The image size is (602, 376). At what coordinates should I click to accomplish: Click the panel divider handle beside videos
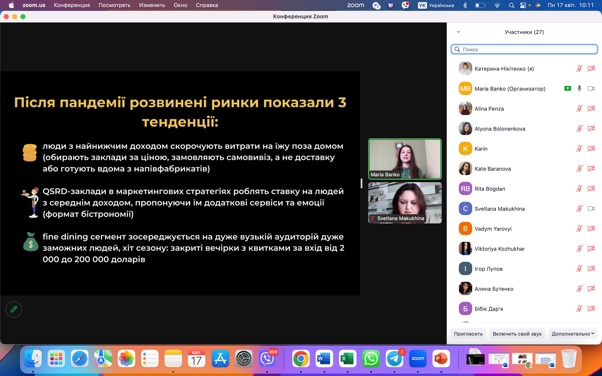[361, 183]
